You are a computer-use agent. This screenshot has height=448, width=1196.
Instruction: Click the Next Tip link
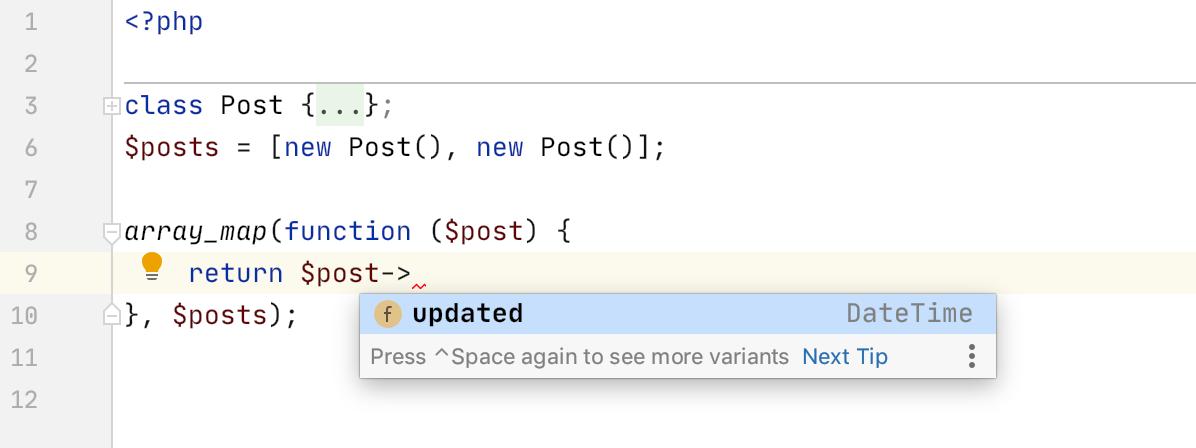(844, 356)
